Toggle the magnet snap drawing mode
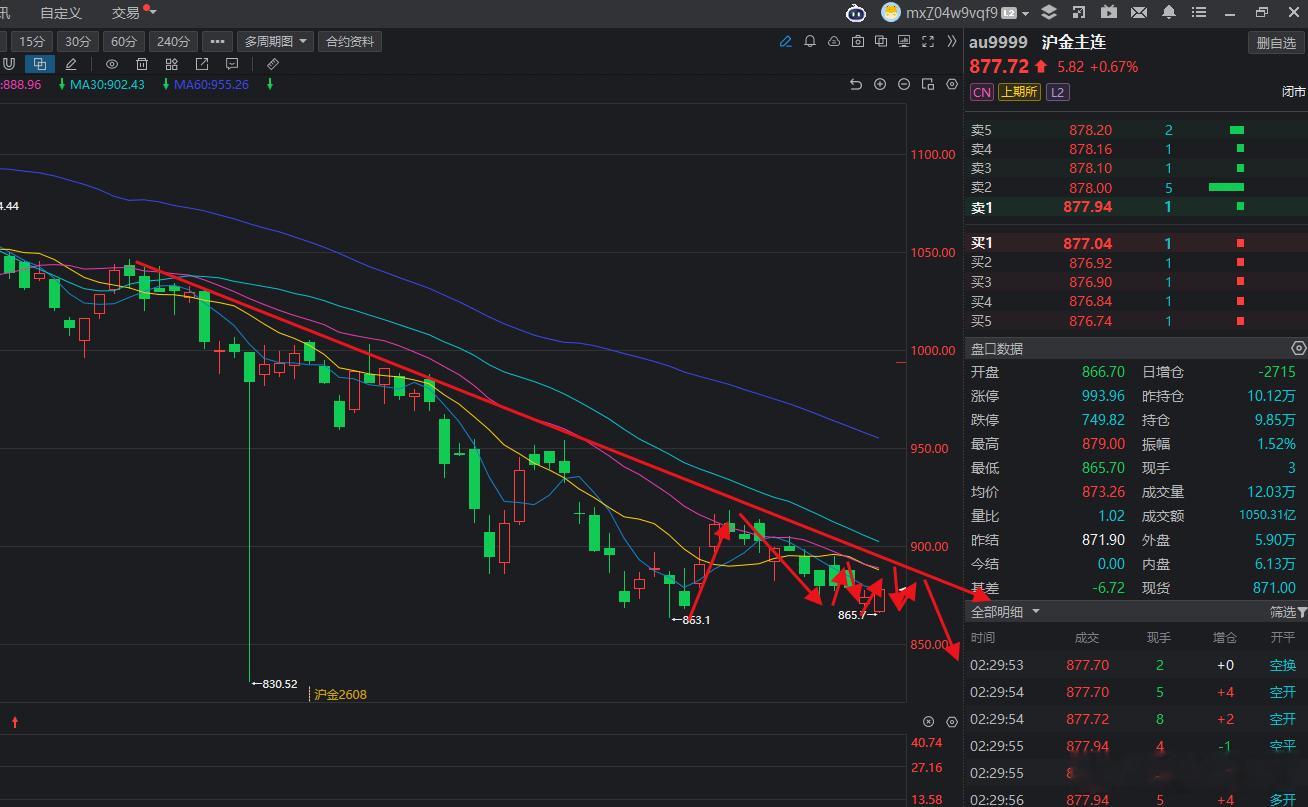The height and width of the screenshot is (807, 1308). tap(9, 64)
